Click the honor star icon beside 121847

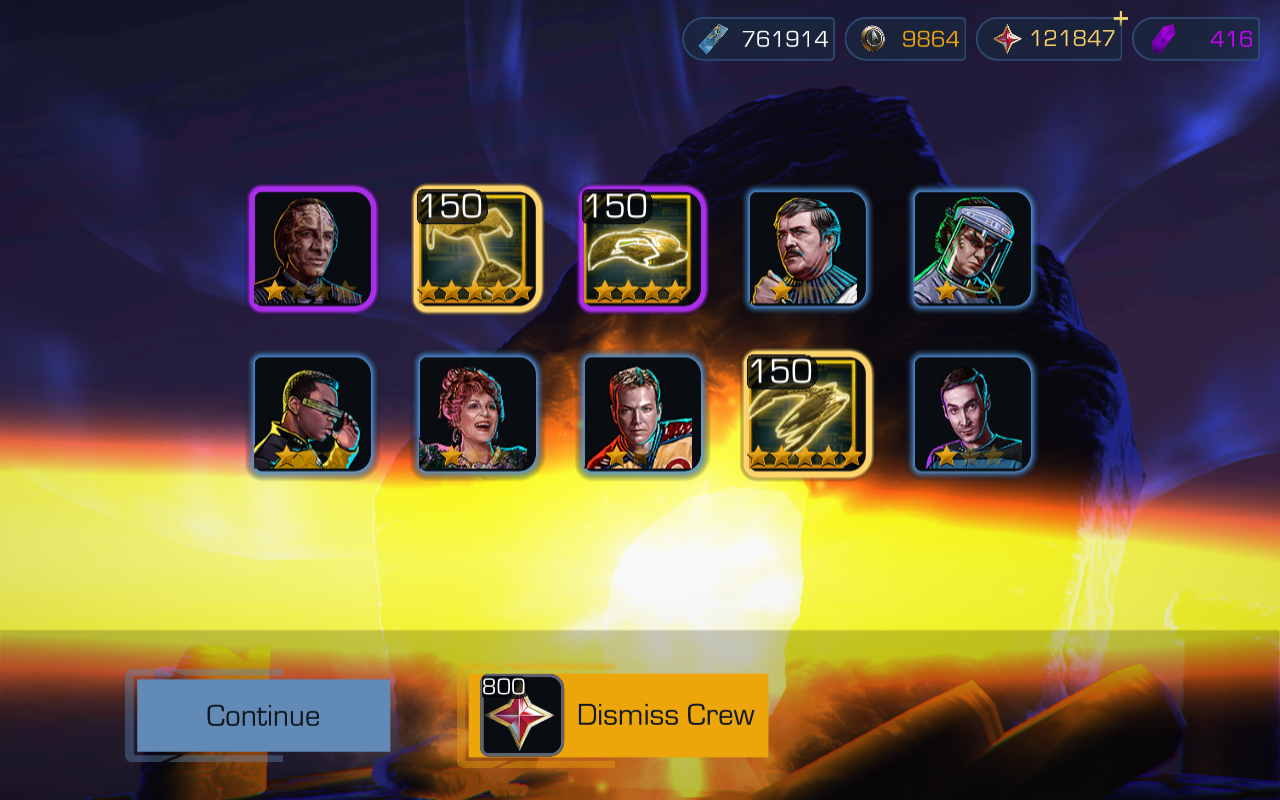pos(1007,39)
